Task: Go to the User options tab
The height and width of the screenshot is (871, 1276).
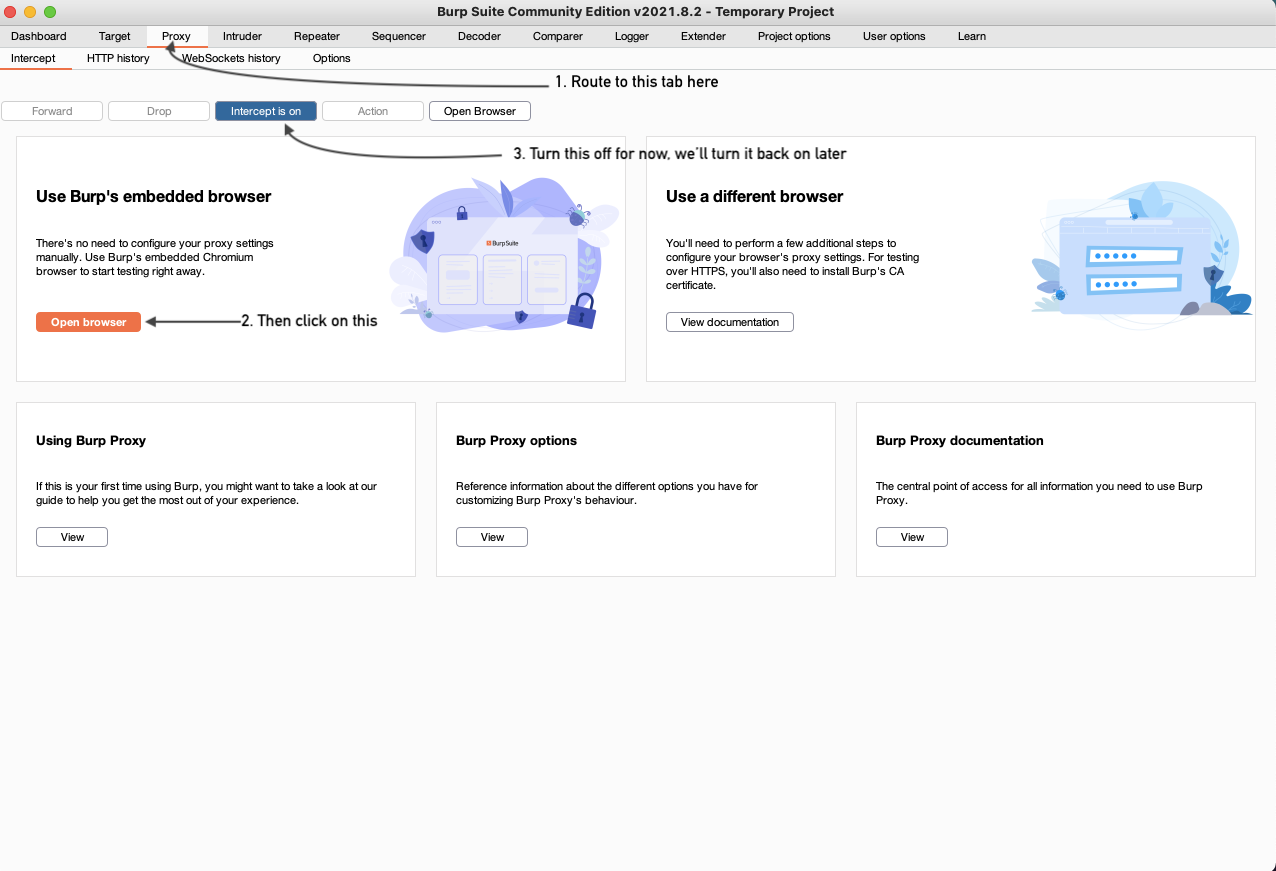Action: pos(894,36)
